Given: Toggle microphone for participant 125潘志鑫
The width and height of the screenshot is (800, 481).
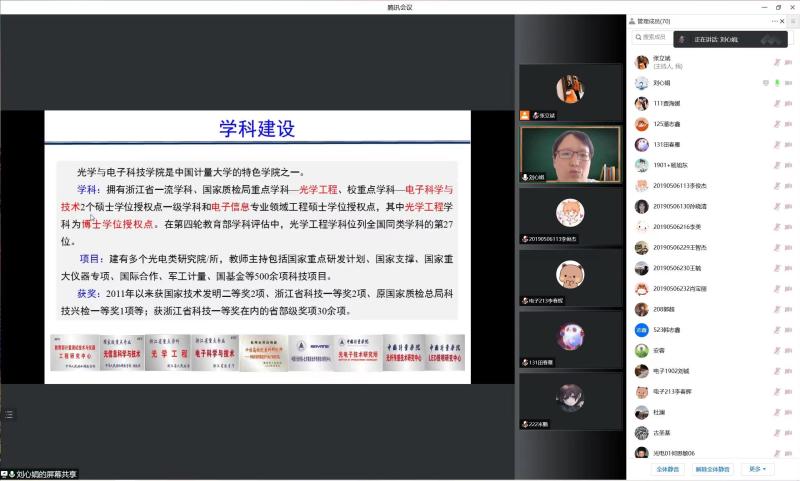Looking at the screenshot, I should click(x=776, y=124).
